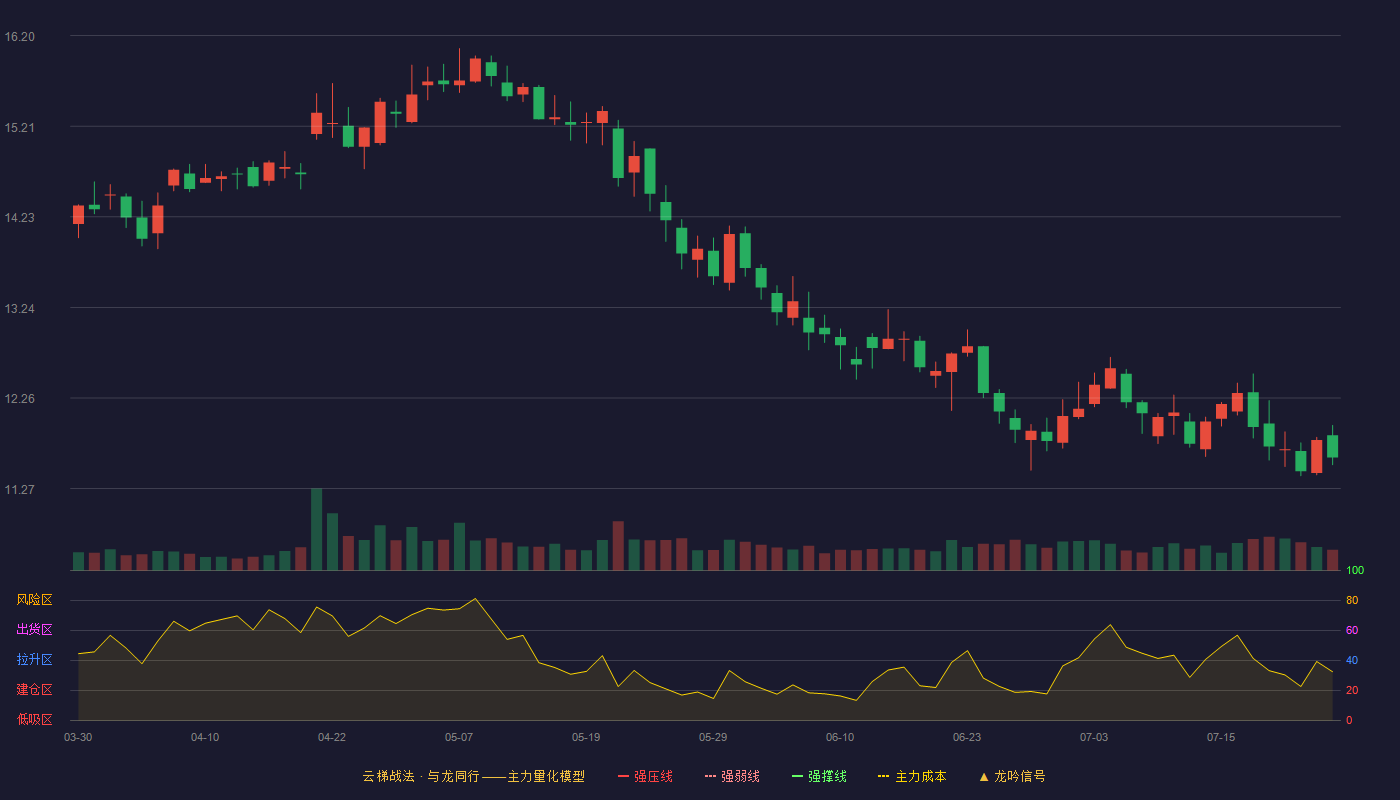Click the 14.23 price axis label
Screen dimensions: 1400x800
[19, 218]
